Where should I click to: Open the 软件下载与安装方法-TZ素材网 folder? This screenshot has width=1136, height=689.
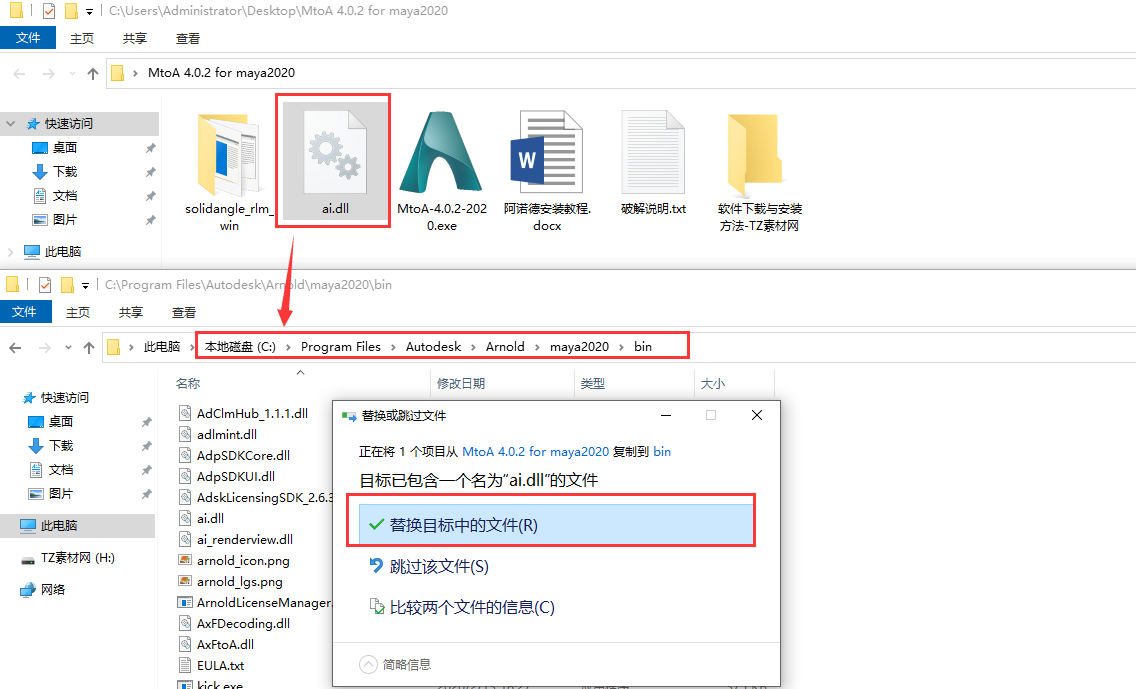click(759, 172)
